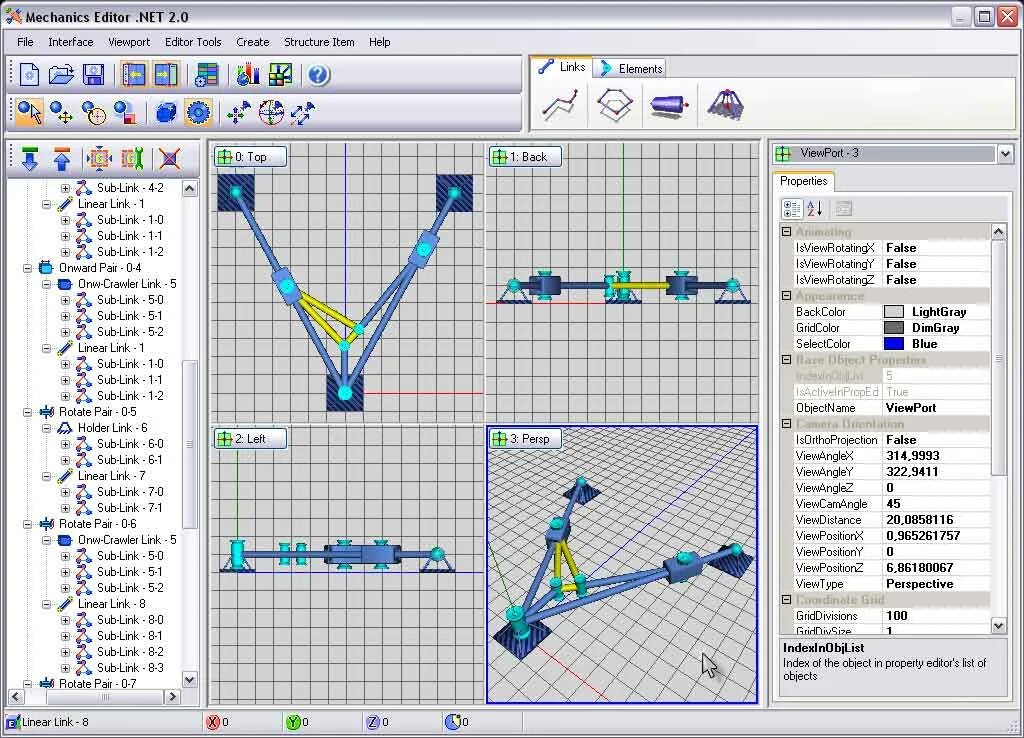Click the SelectColor Blue swatch
Screen dimensions: 1024x738
(x=894, y=344)
